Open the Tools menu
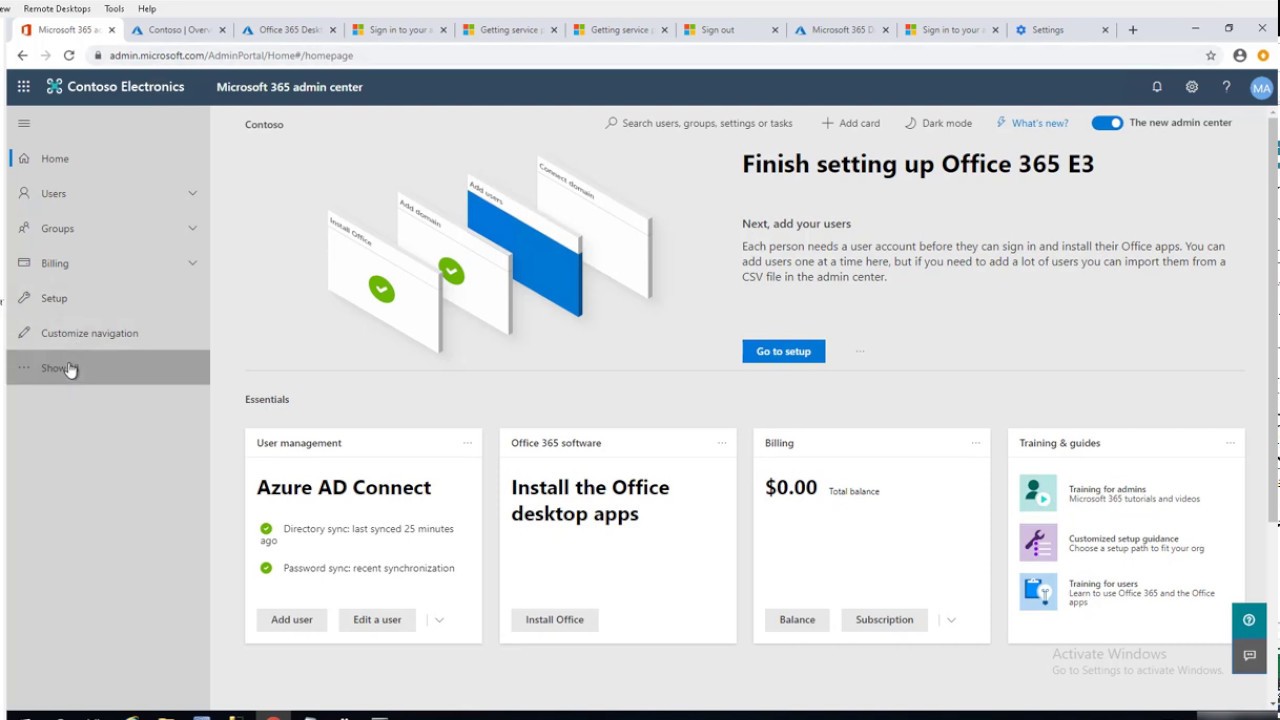Image resolution: width=1280 pixels, height=720 pixels. [x=114, y=9]
